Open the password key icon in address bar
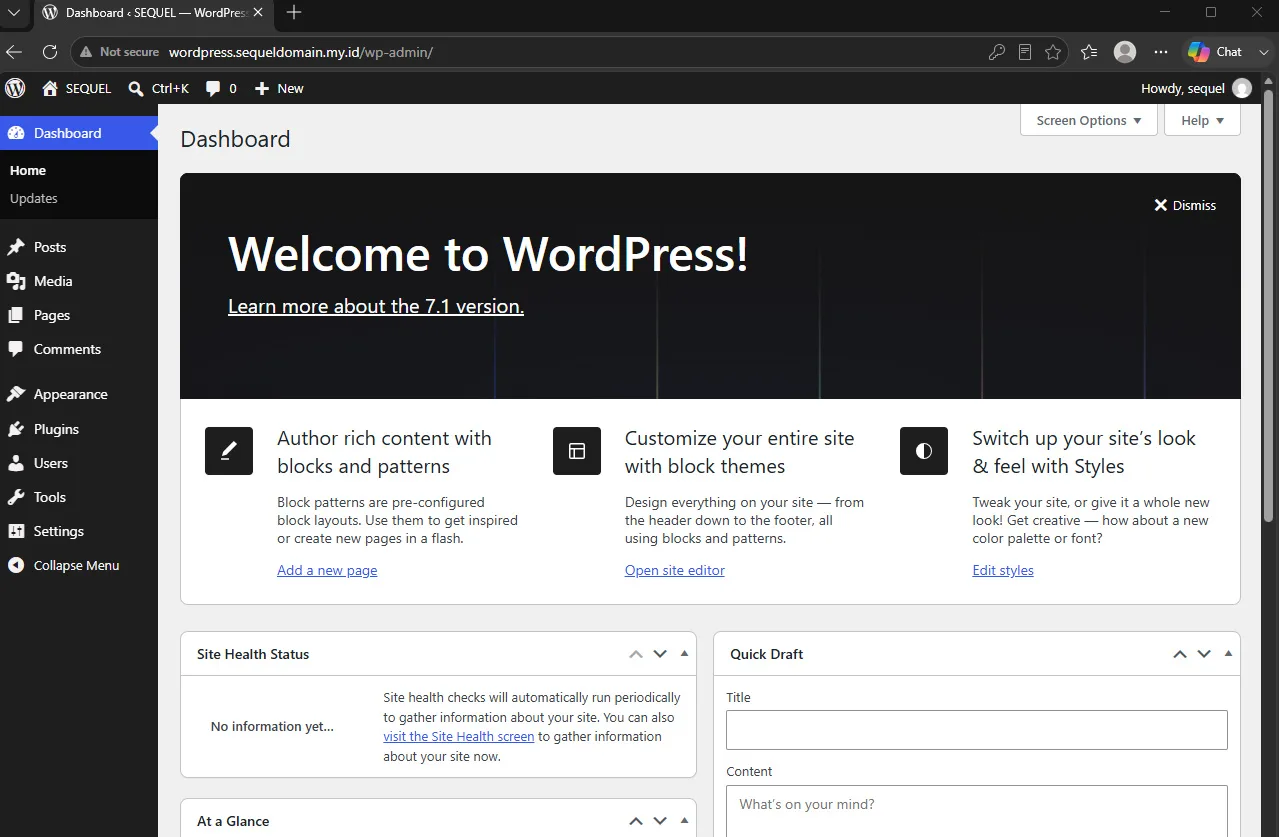Screen dimensions: 1279x837 pos(996,52)
